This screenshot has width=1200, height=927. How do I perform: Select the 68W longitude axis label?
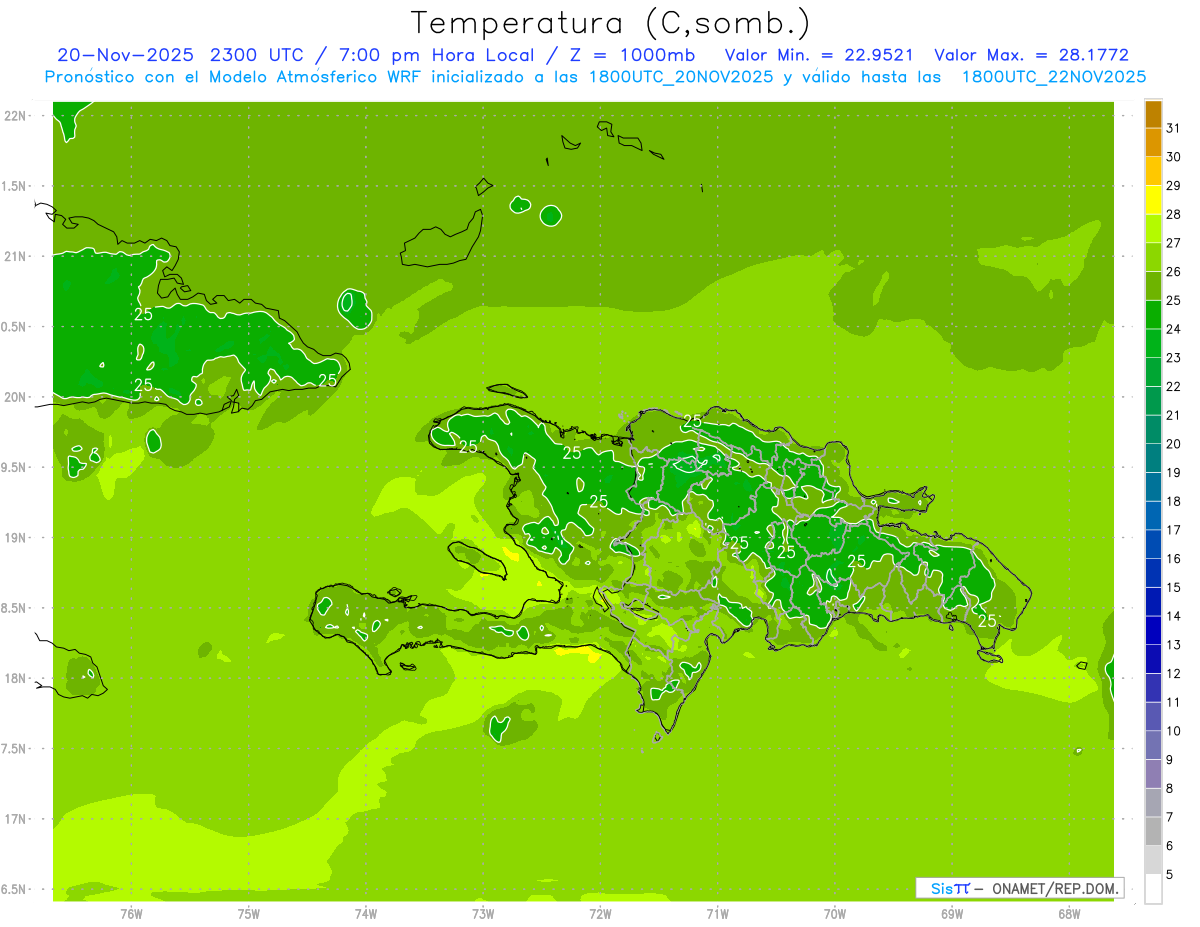pos(1068,913)
